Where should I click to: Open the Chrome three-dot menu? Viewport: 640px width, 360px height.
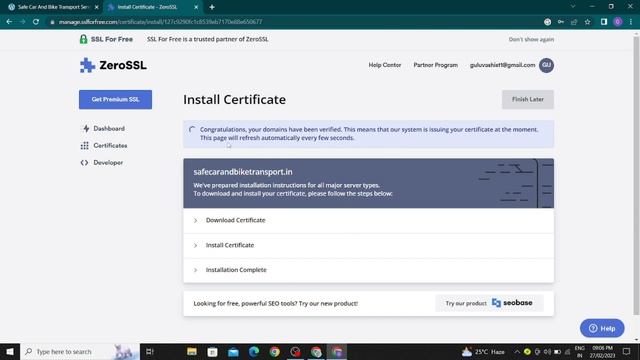631,22
